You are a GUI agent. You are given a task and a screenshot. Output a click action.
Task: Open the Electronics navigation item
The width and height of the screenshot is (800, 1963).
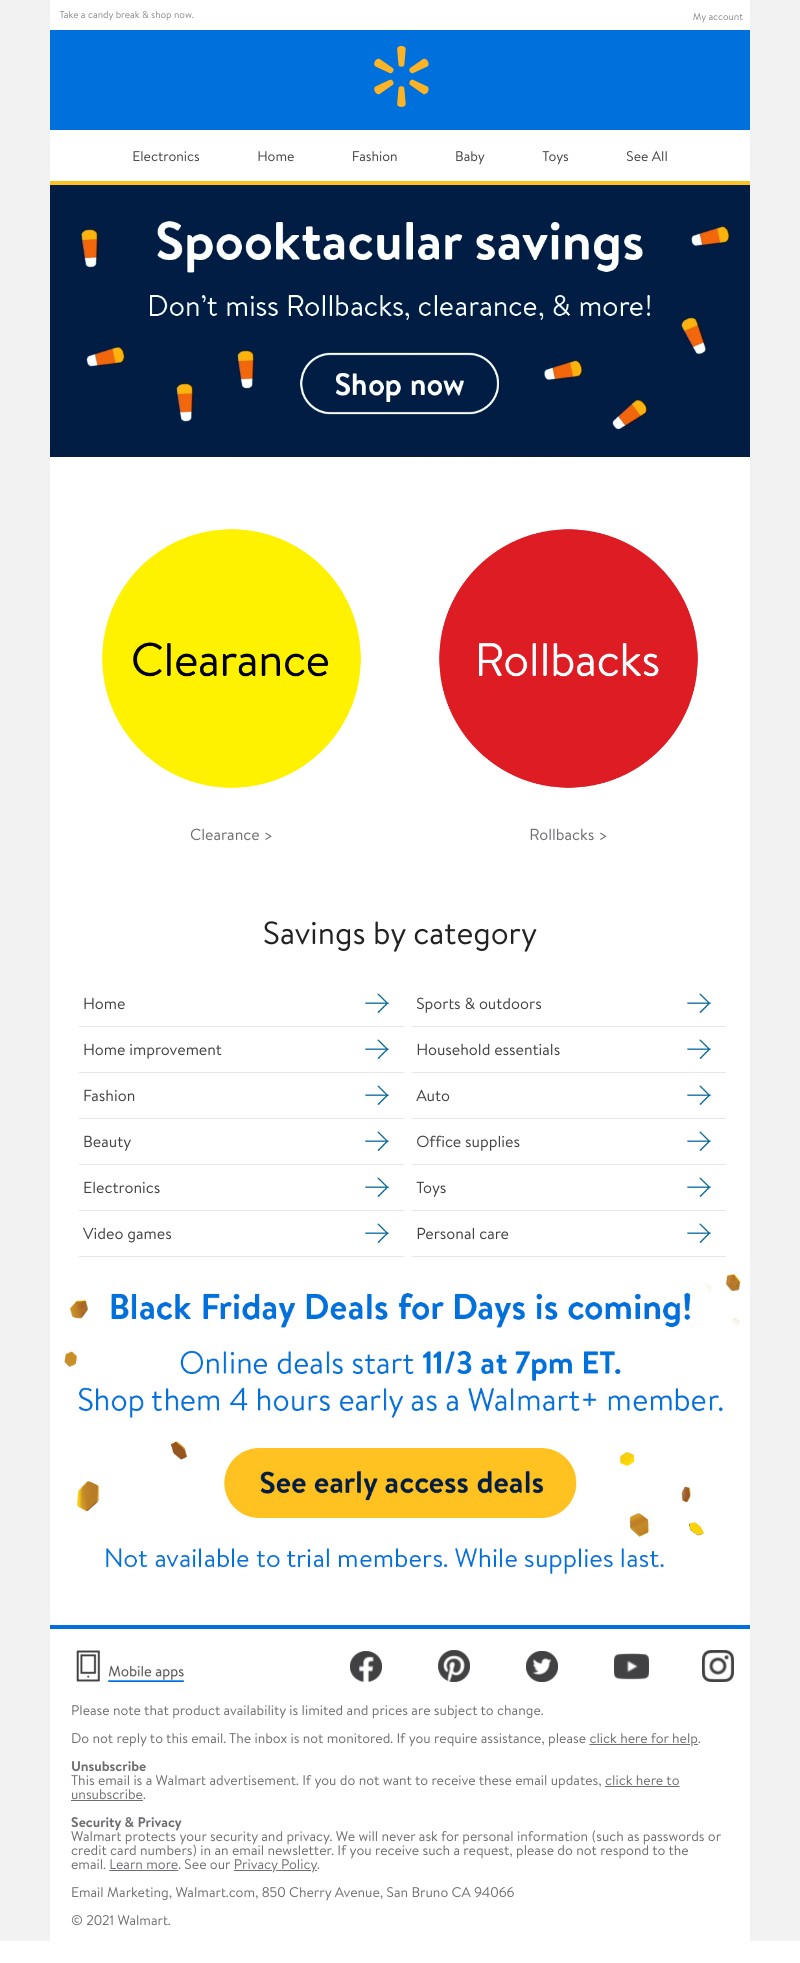point(166,157)
